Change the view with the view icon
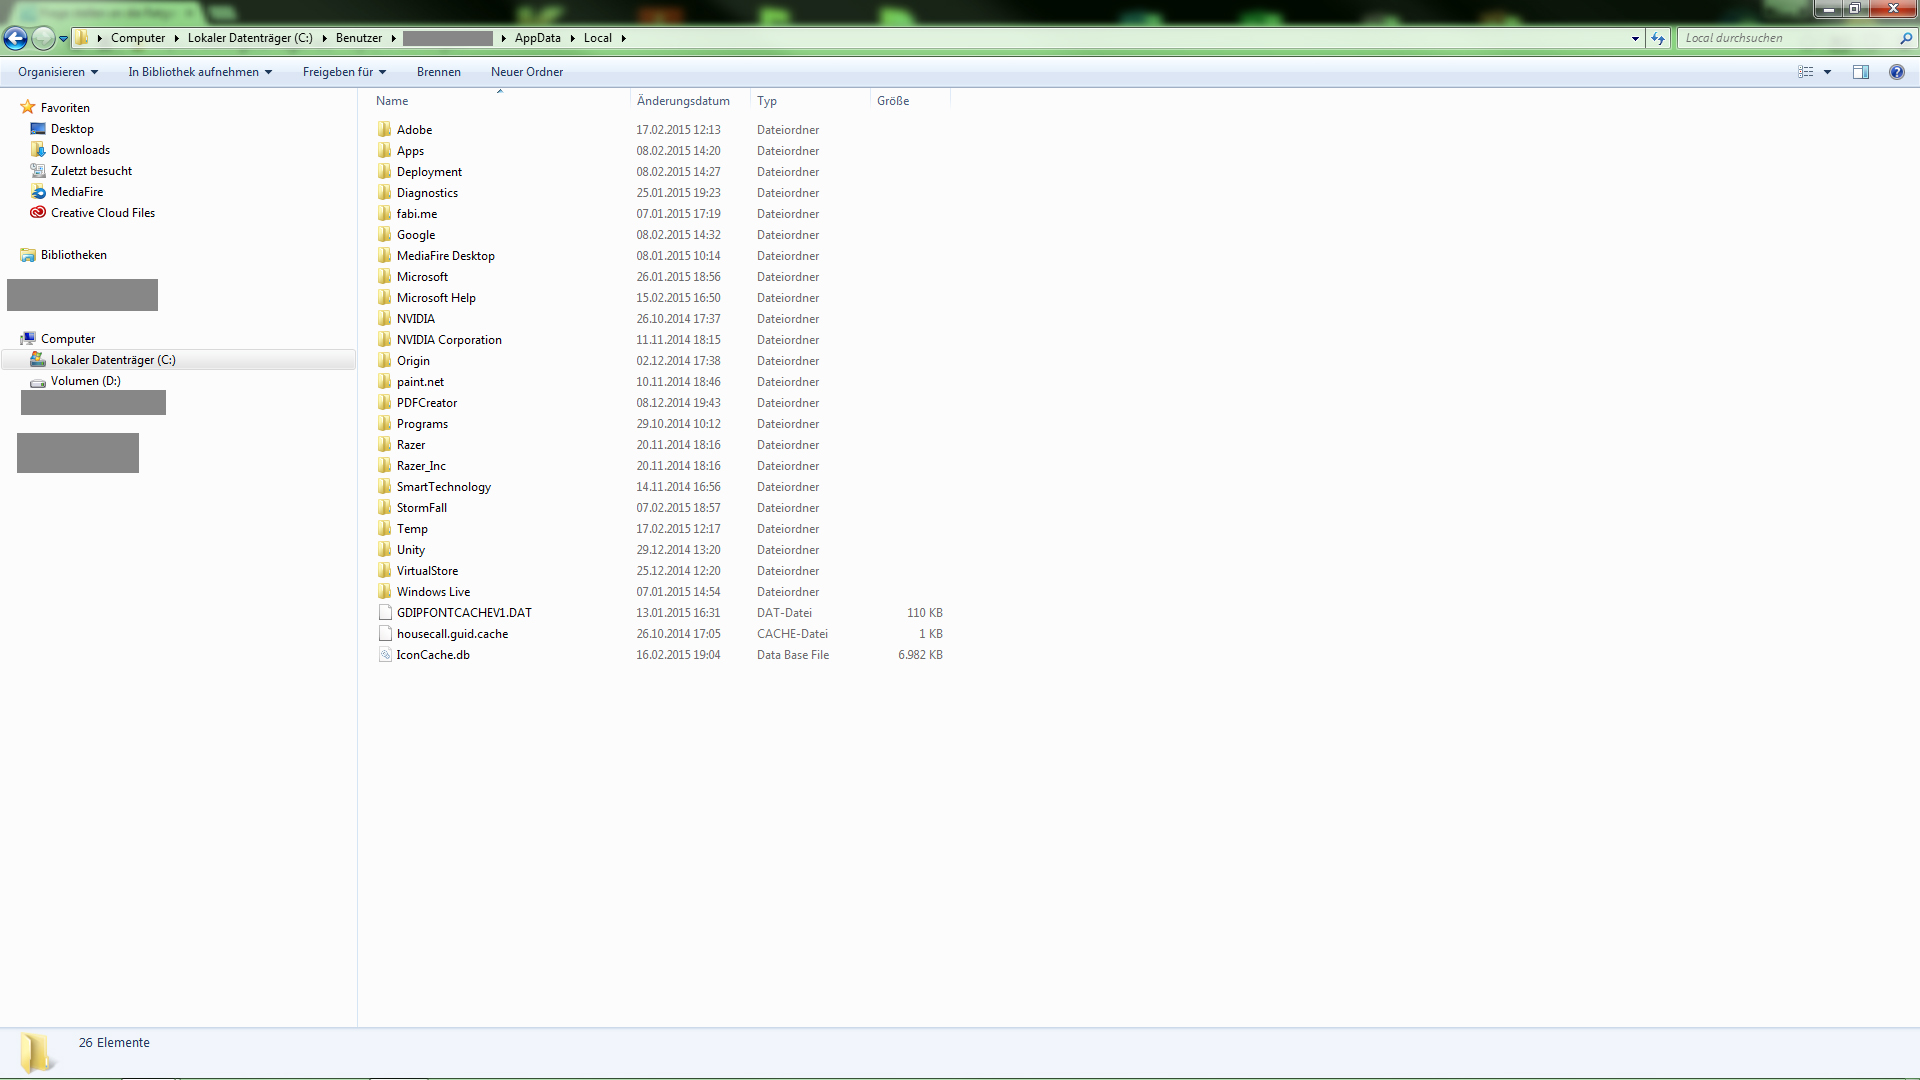 (x=1806, y=72)
